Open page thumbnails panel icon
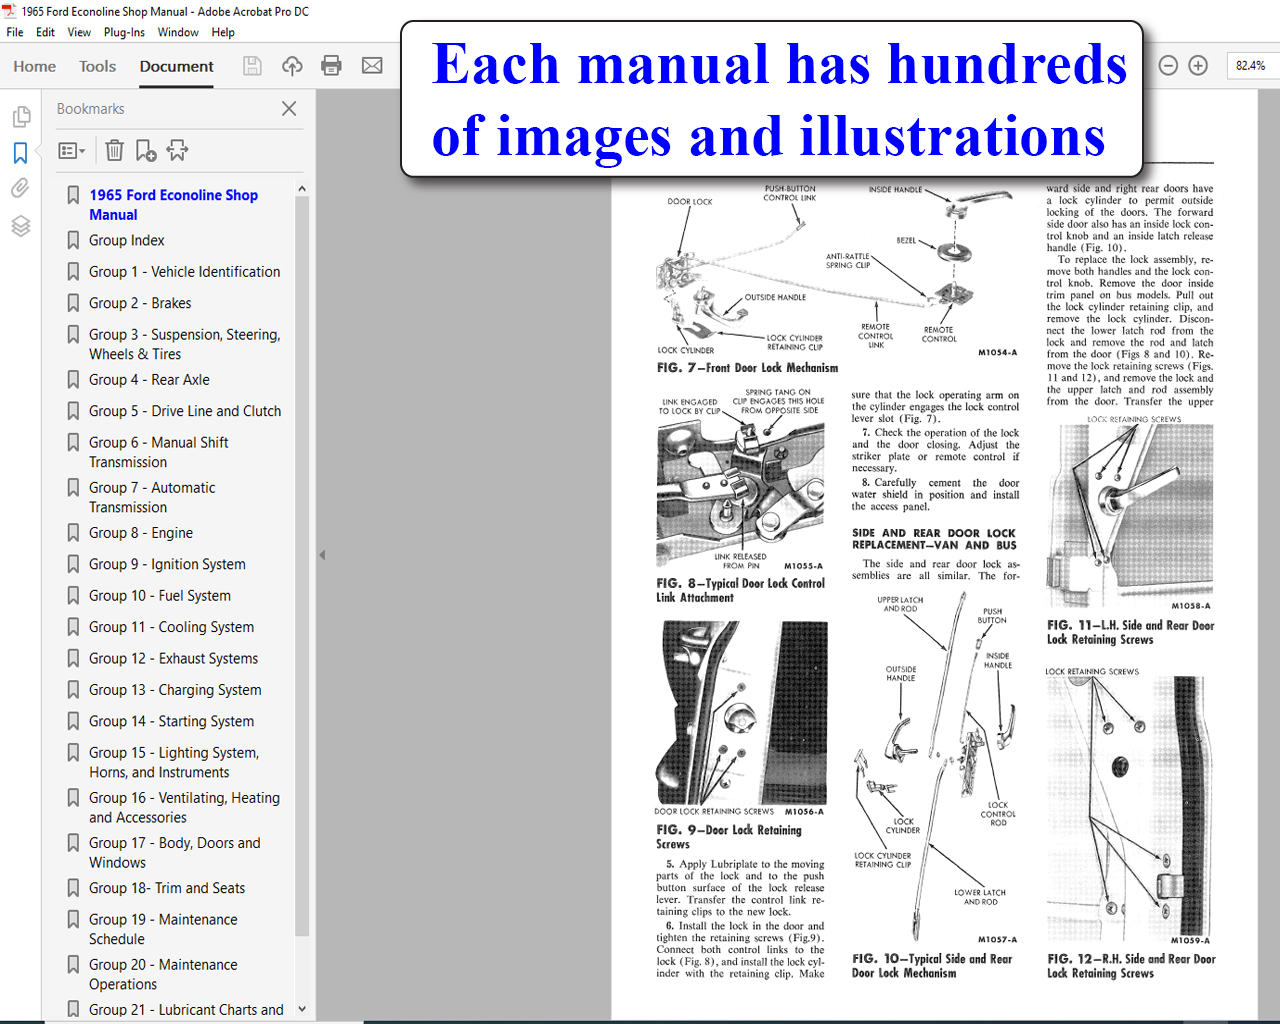This screenshot has width=1280, height=1024. click(x=21, y=117)
